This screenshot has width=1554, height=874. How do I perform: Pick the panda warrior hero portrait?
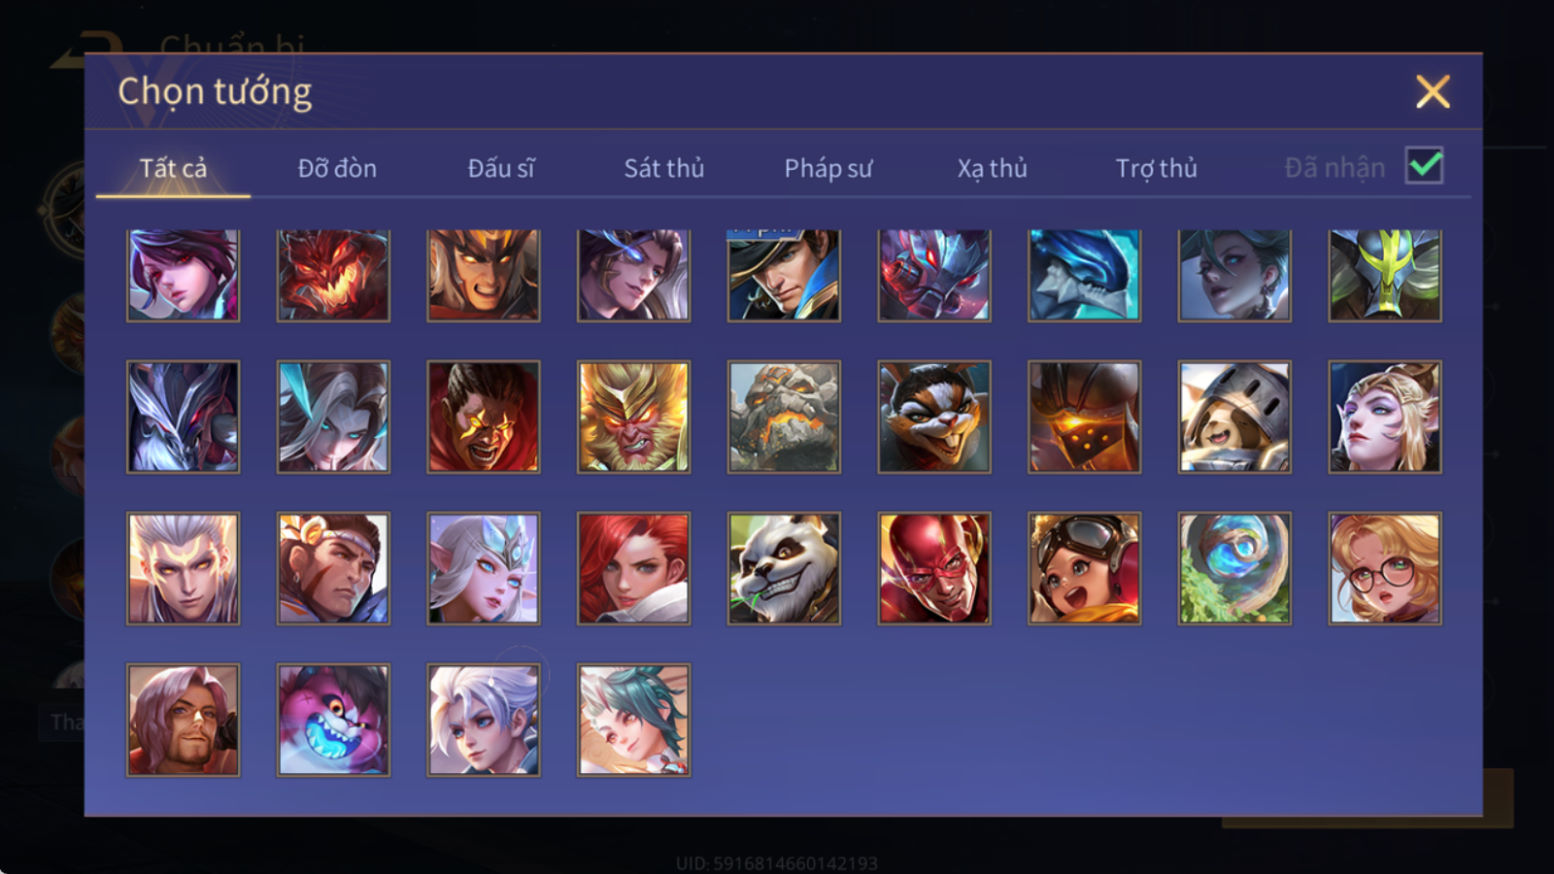pos(784,568)
